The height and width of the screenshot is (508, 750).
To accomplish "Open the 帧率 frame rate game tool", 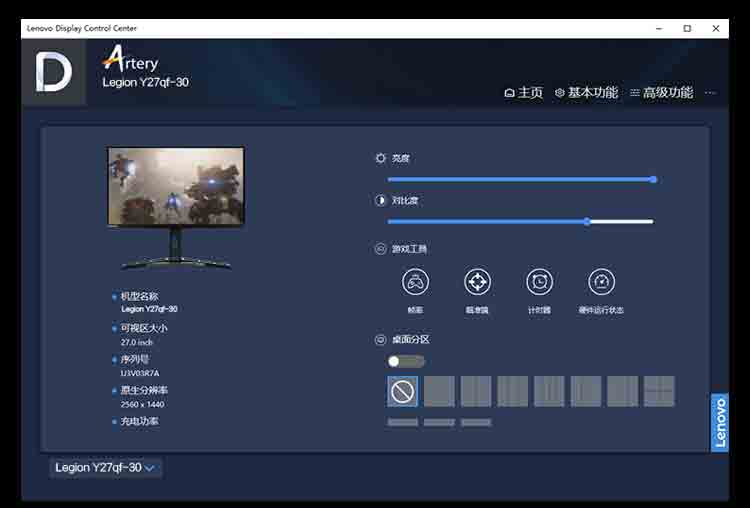I will [x=416, y=282].
